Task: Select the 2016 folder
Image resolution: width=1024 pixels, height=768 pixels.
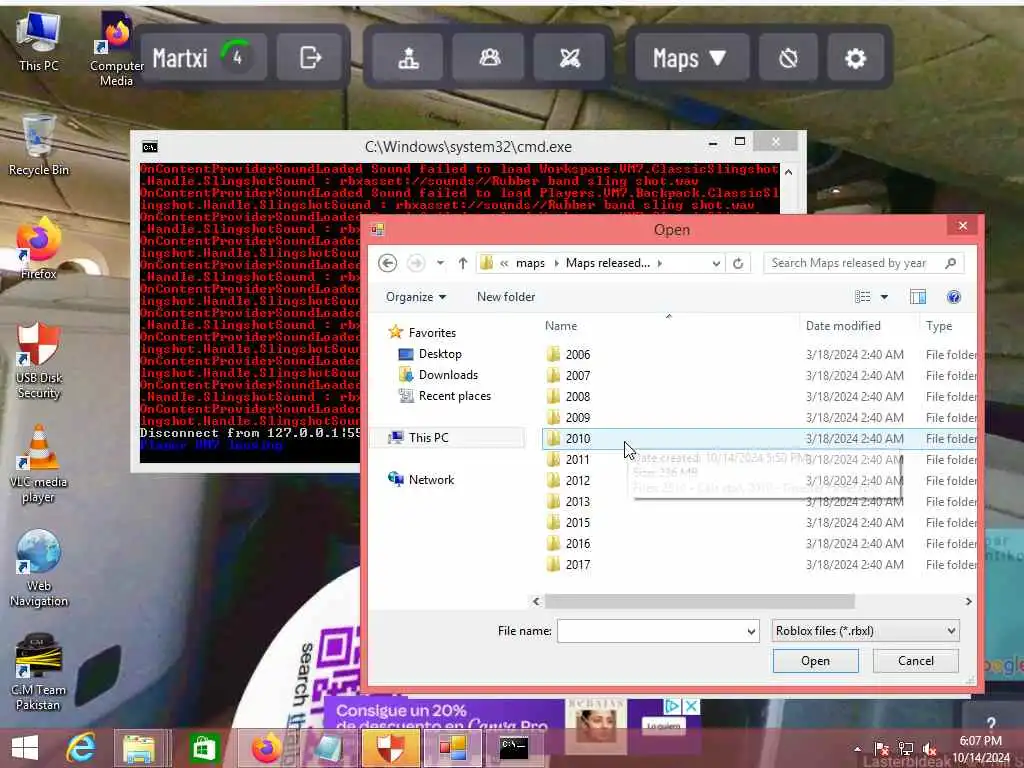Action: point(759,543)
